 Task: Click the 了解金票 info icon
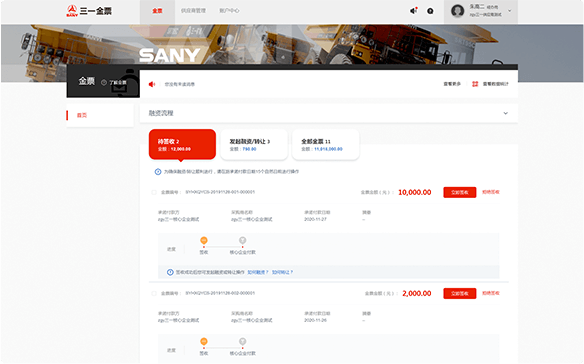pos(104,82)
